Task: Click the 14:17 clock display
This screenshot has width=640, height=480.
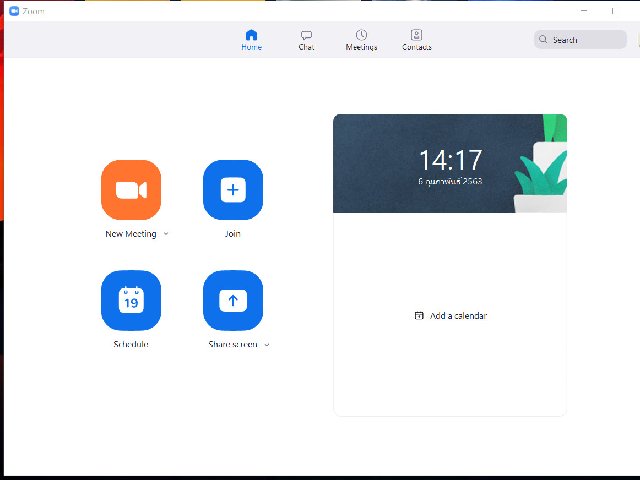Action: [451, 160]
